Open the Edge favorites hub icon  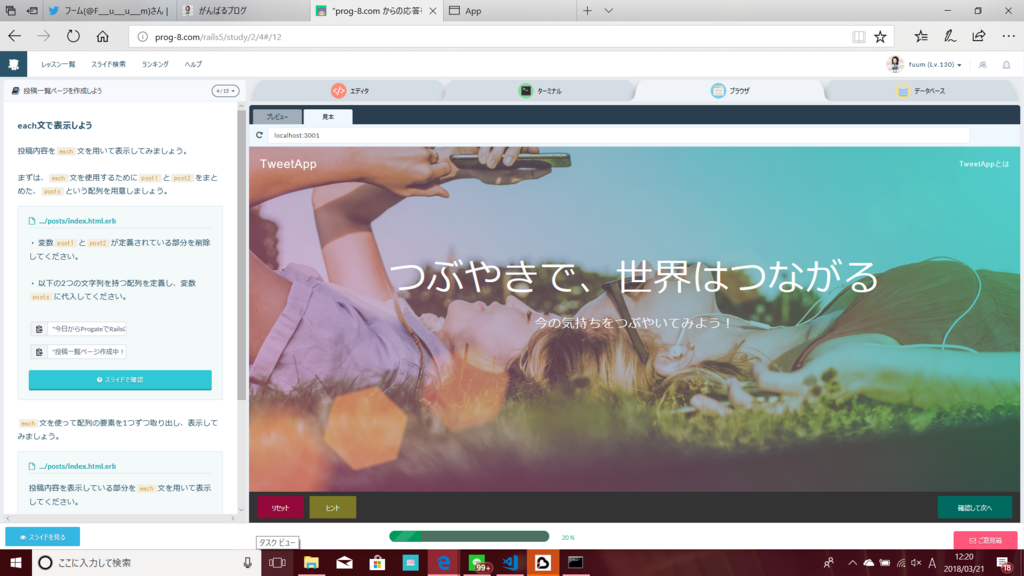[x=921, y=37]
